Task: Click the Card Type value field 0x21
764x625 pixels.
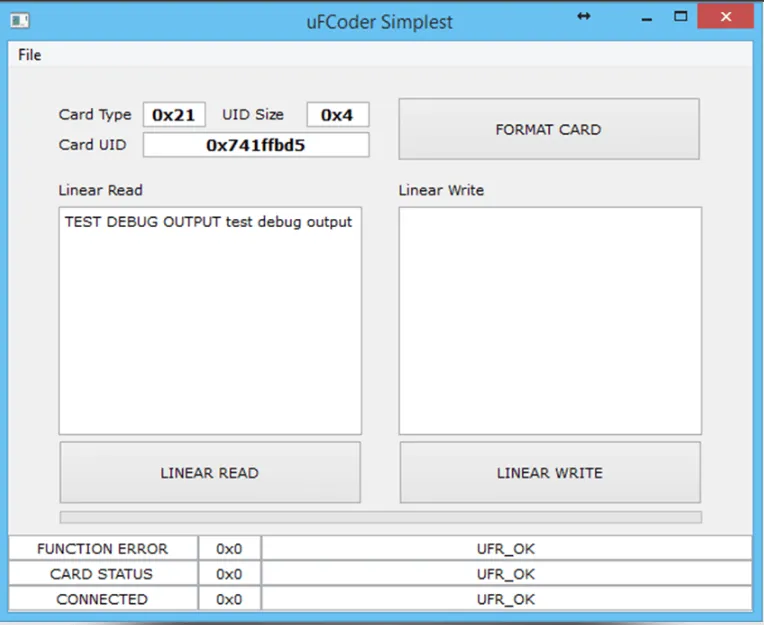Action: [x=174, y=115]
